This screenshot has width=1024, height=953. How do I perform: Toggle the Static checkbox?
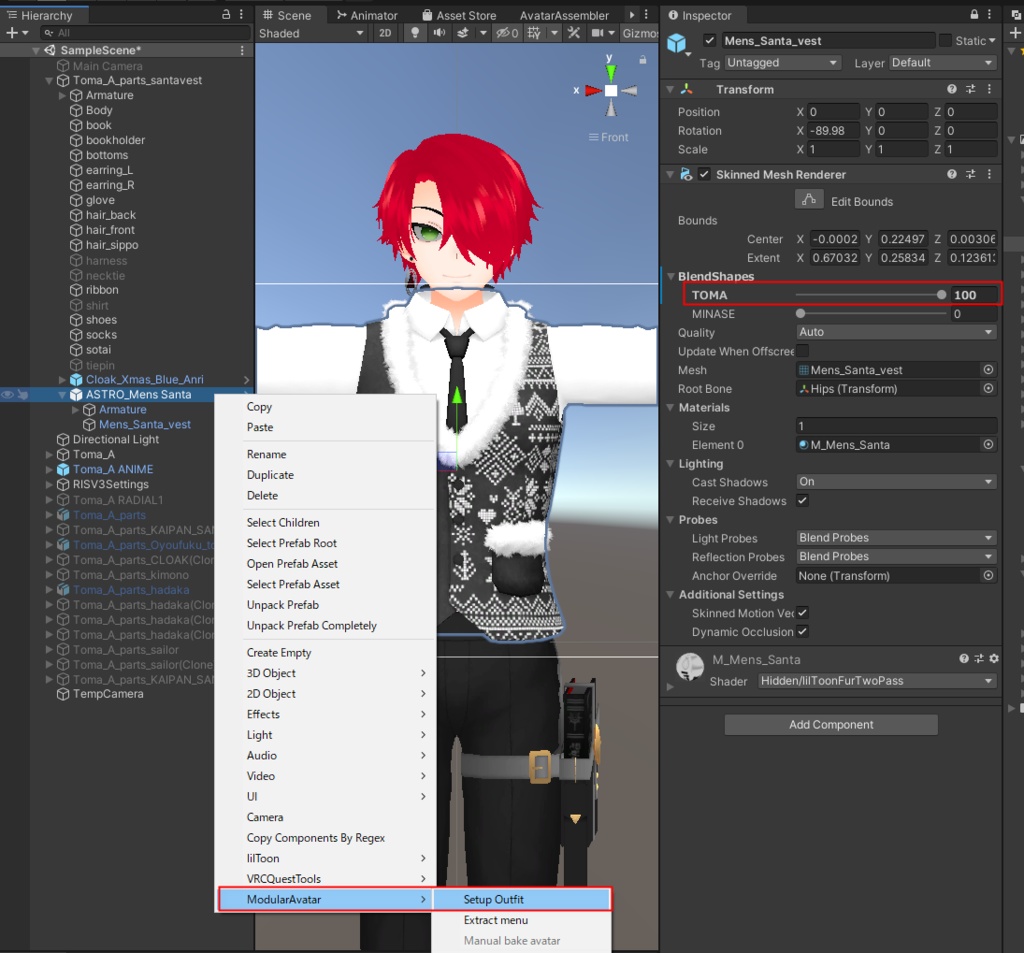coord(945,40)
